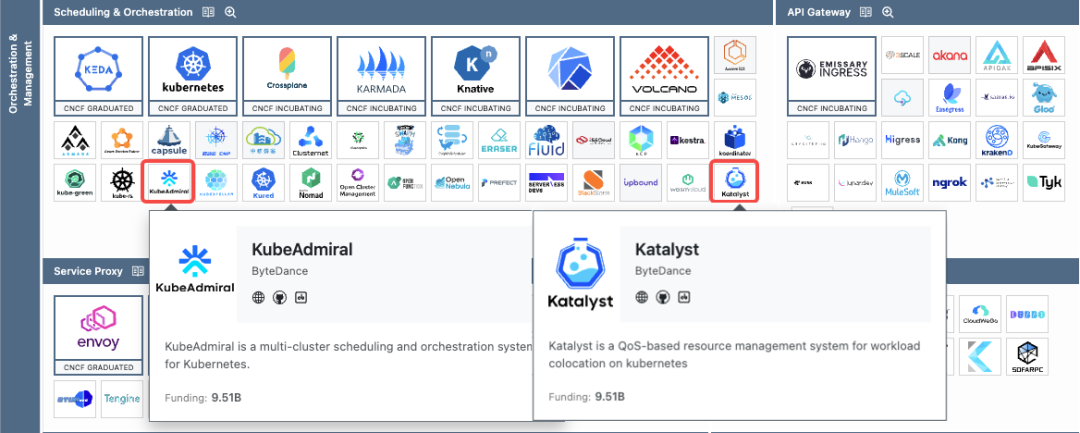The image size is (1080, 433).
Task: Open the APISIX tile
Action: coord(1044,55)
